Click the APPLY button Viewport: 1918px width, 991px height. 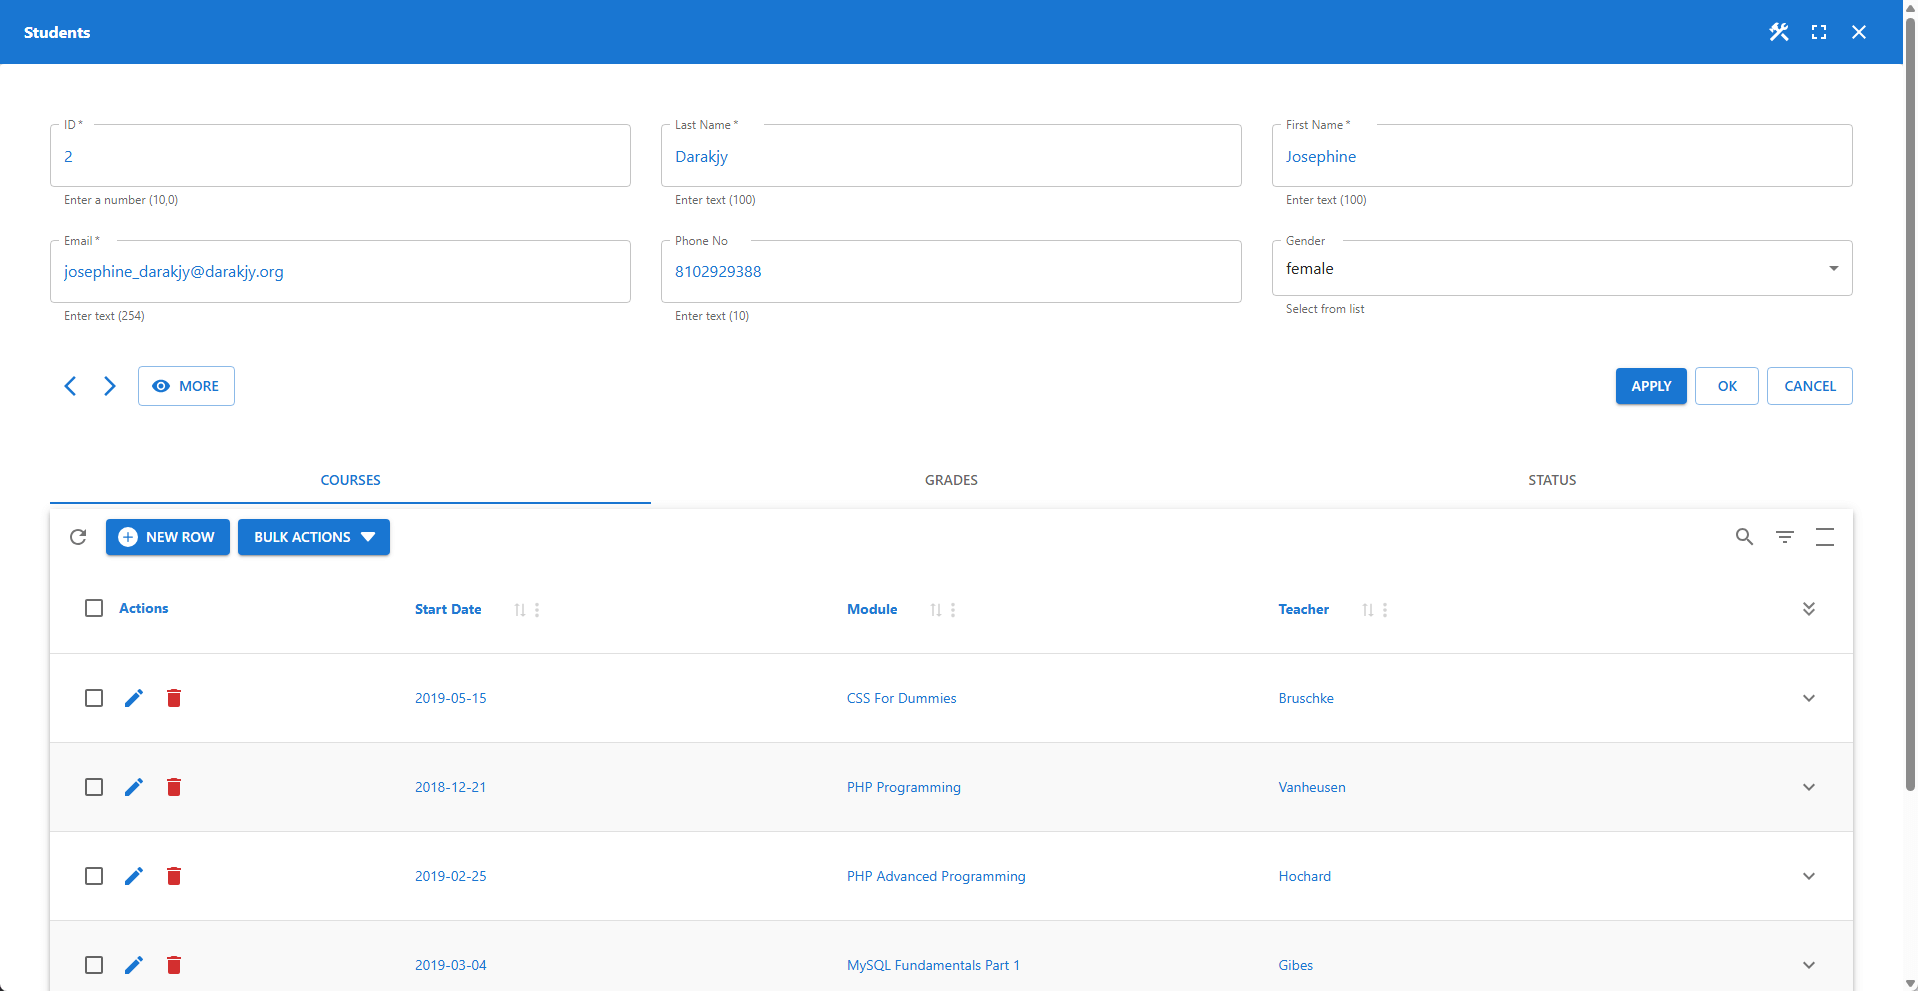click(x=1650, y=386)
